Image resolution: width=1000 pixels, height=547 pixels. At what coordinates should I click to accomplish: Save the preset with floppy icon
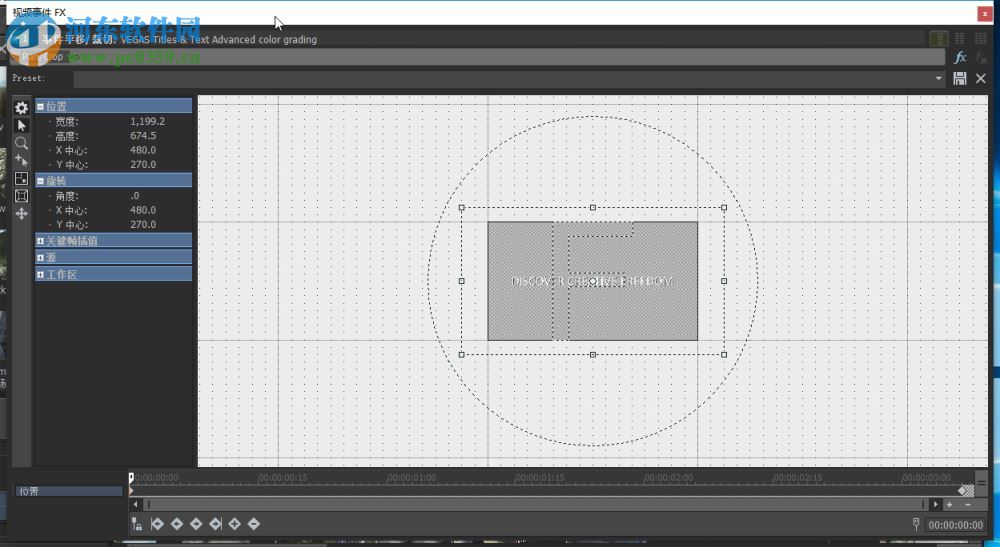[960, 78]
